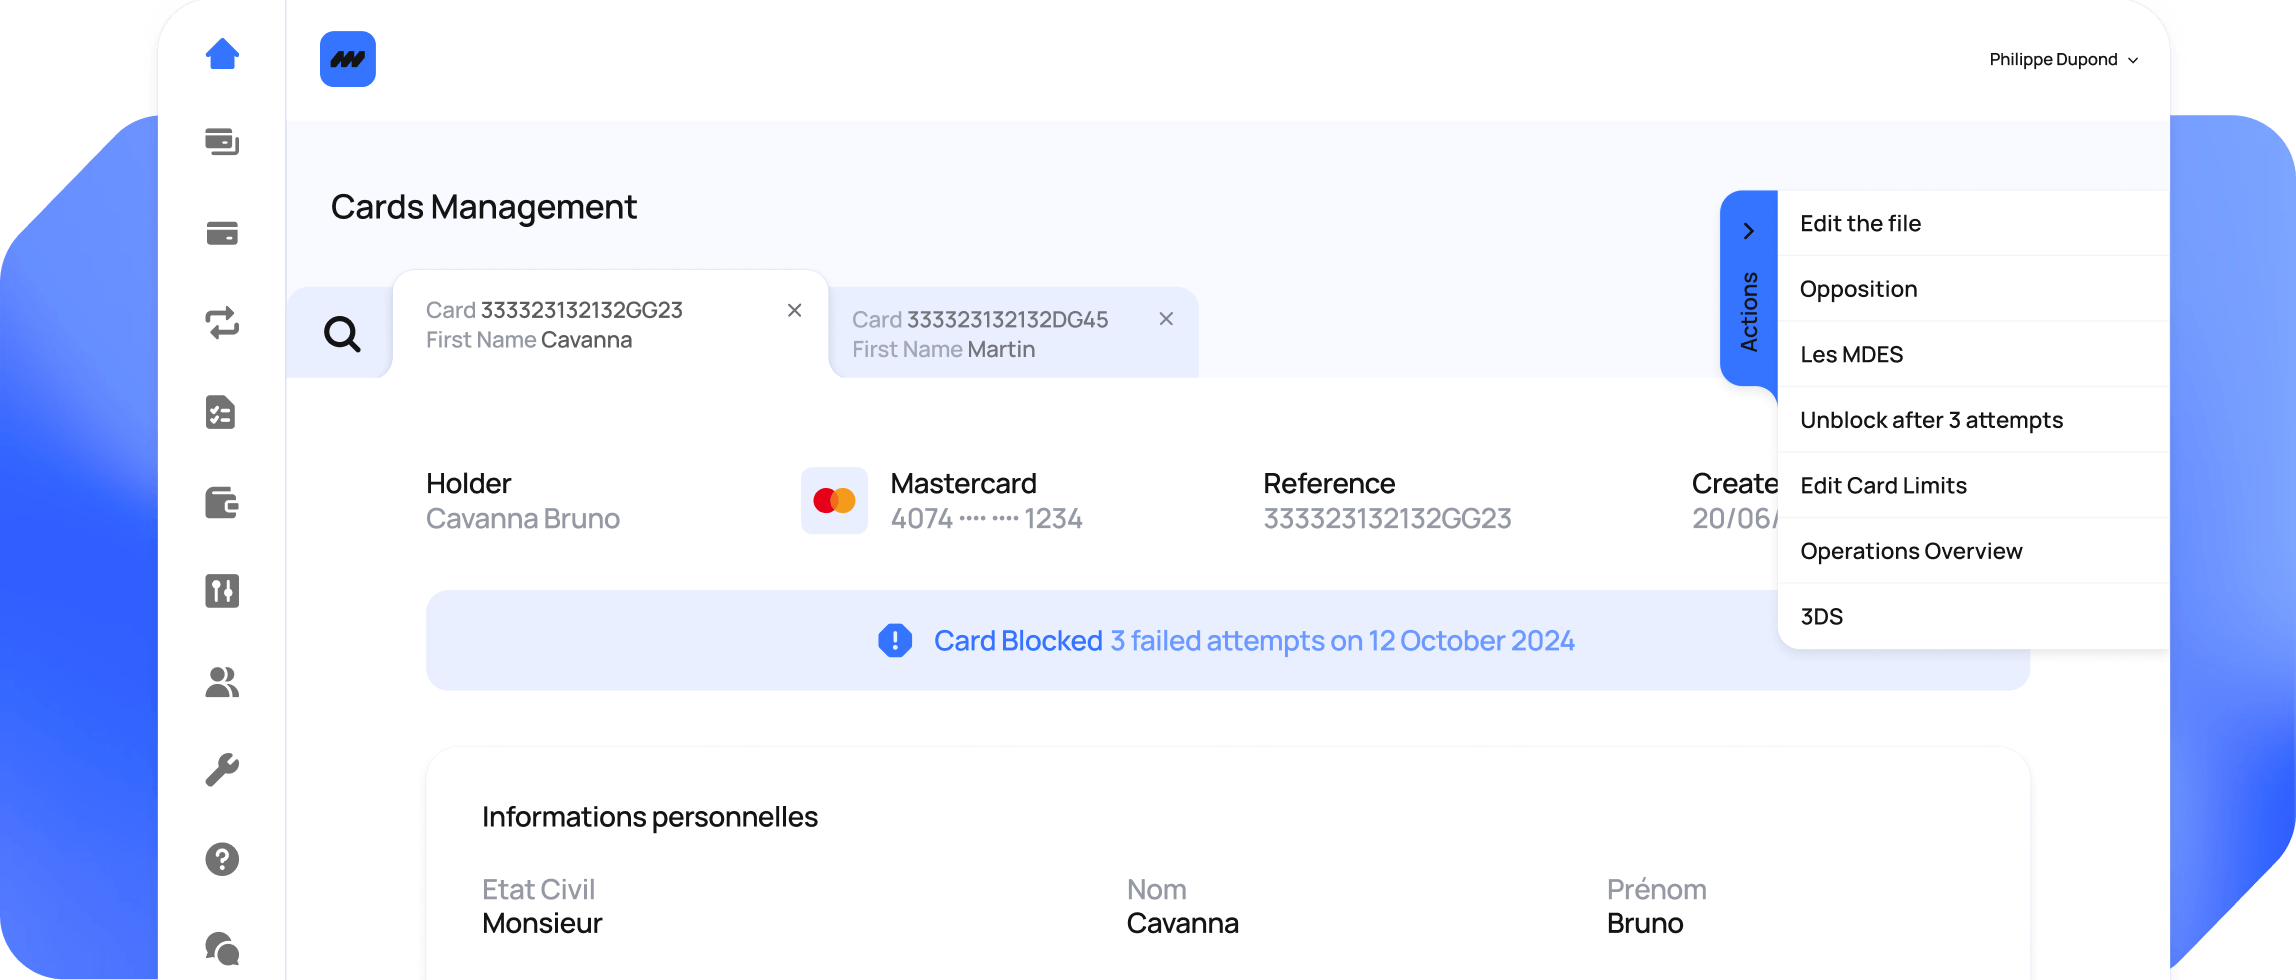The height and width of the screenshot is (980, 2296).
Task: Collapse the Actions panel chevron
Action: (x=1748, y=231)
